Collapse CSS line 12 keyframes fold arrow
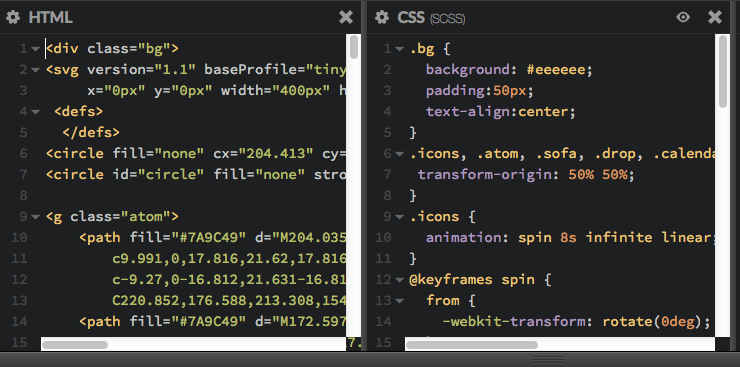This screenshot has height=367, width=740. 399,280
